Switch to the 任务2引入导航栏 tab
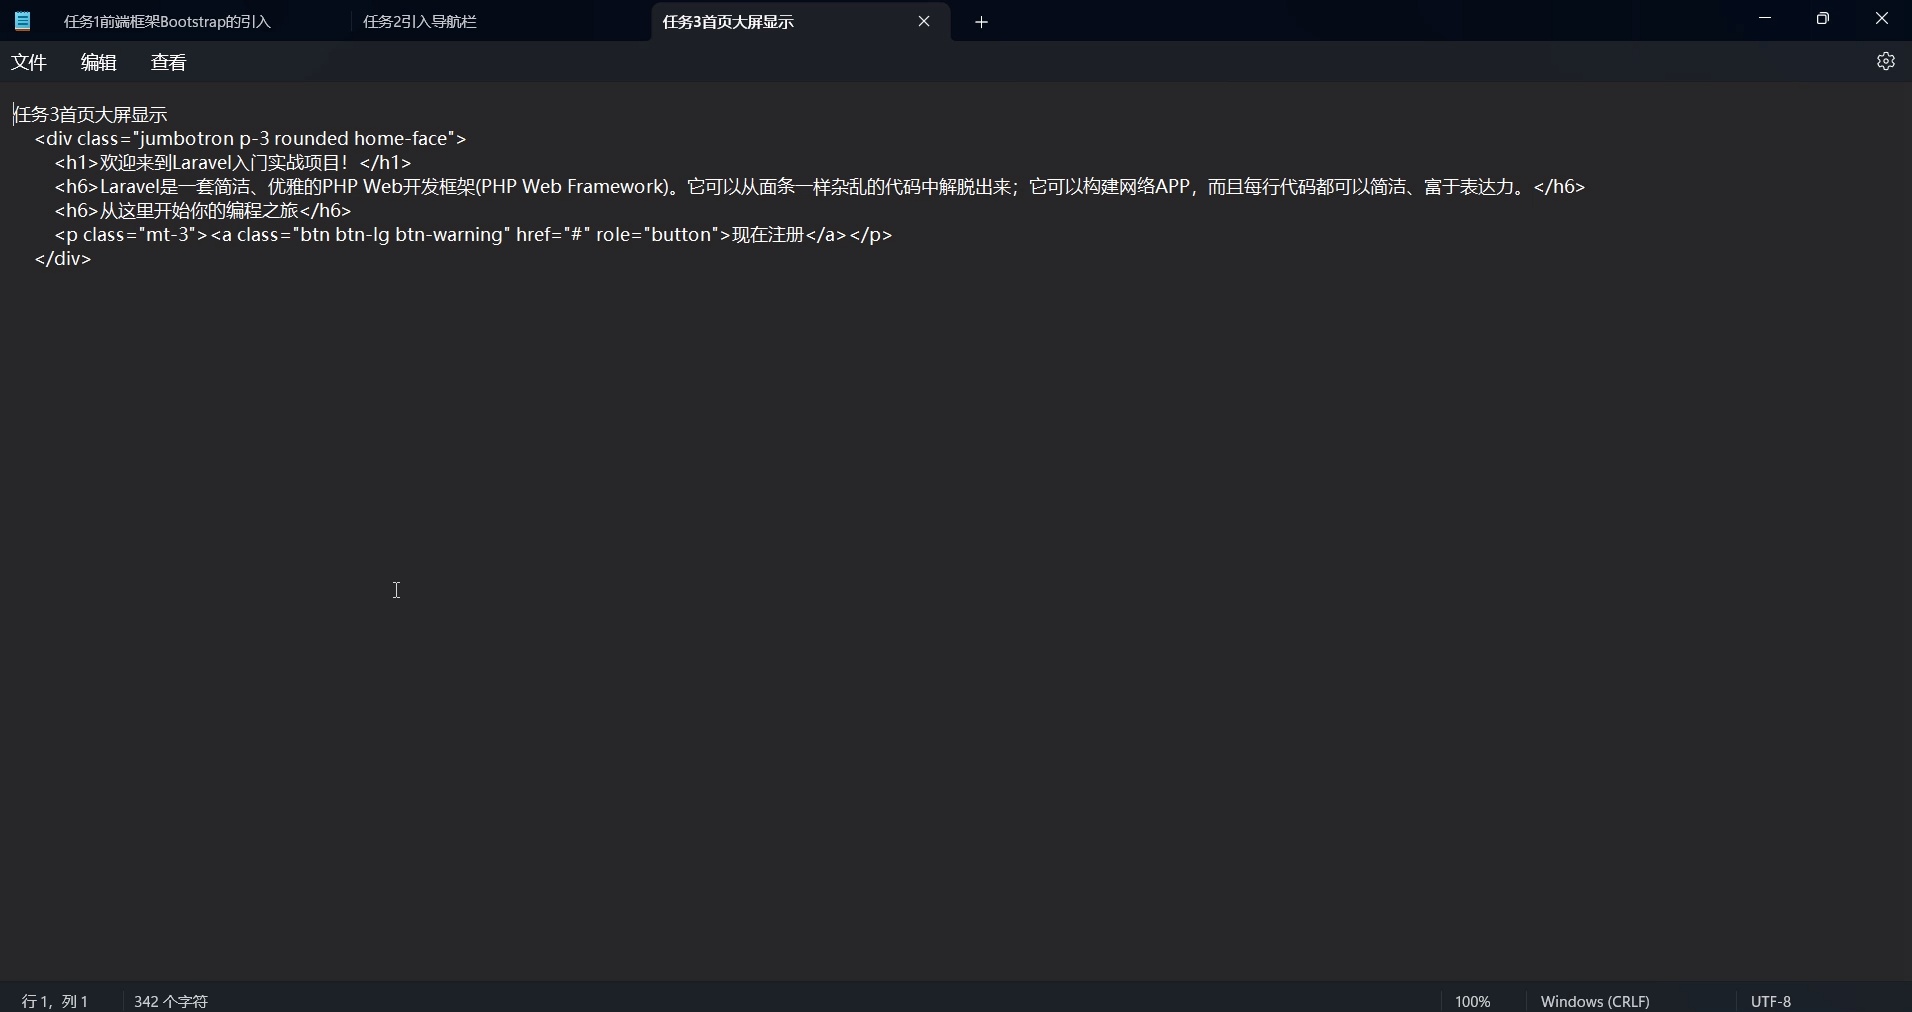1912x1012 pixels. tap(420, 21)
